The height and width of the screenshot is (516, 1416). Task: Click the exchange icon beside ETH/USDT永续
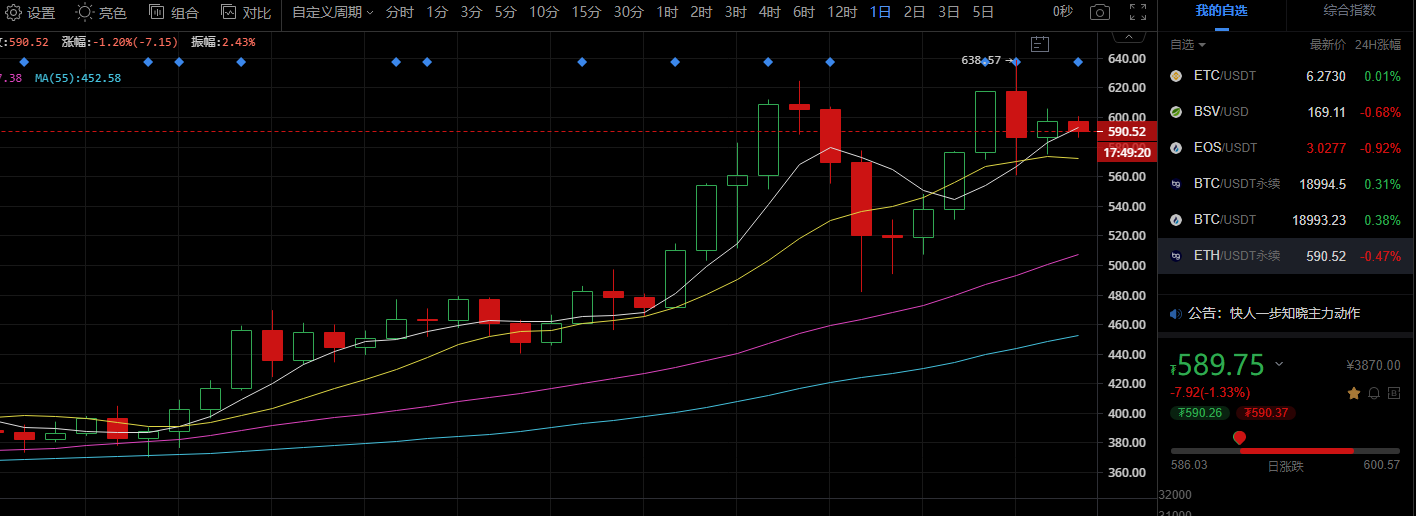tap(1177, 256)
